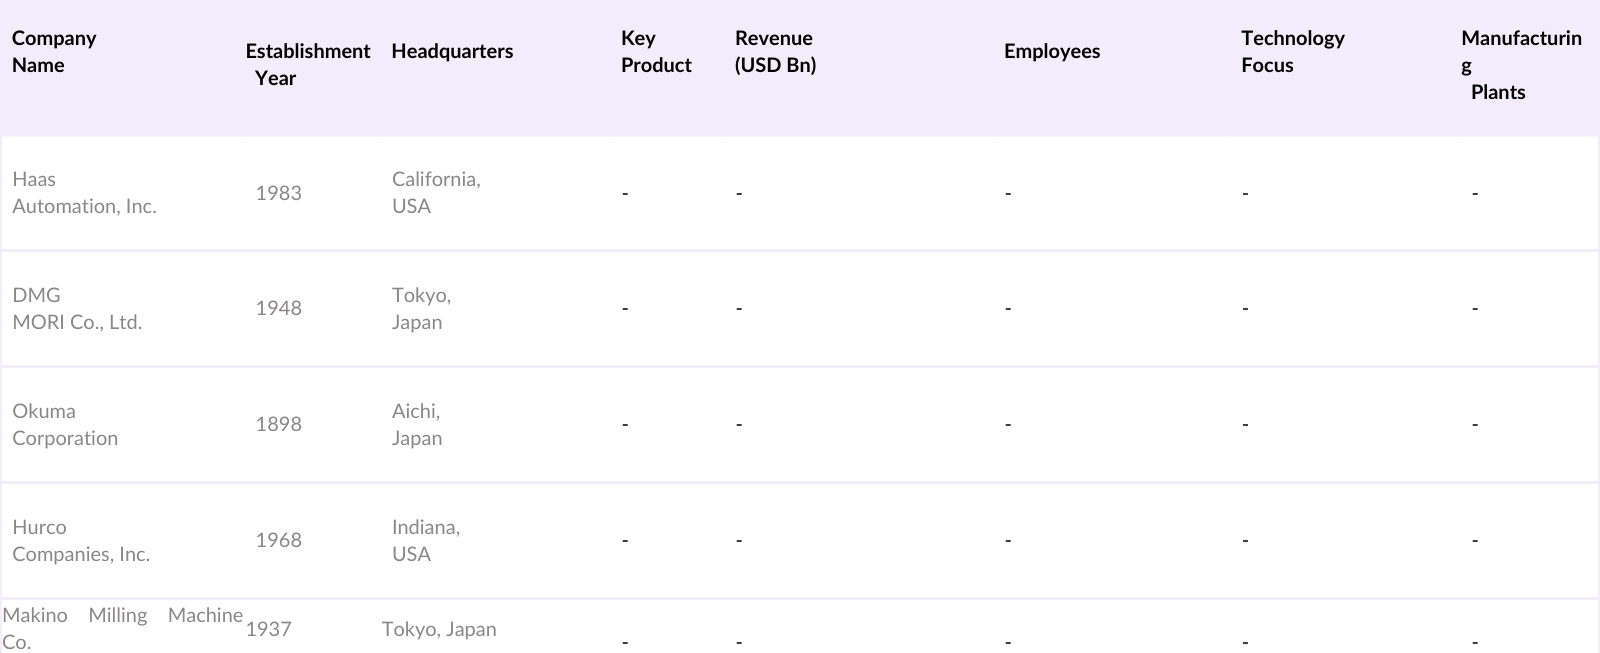Image resolution: width=1600 pixels, height=653 pixels.
Task: Click the Company Name column header
Action: (x=54, y=51)
